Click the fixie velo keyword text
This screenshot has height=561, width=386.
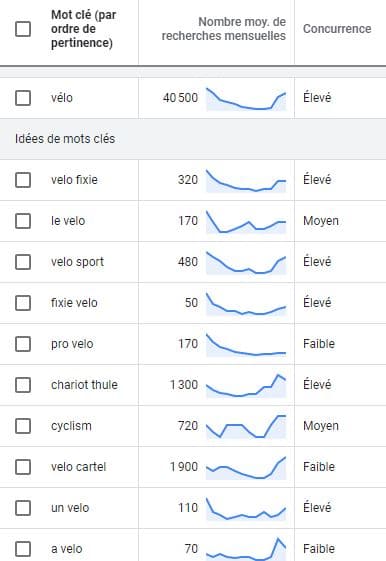coord(74,303)
